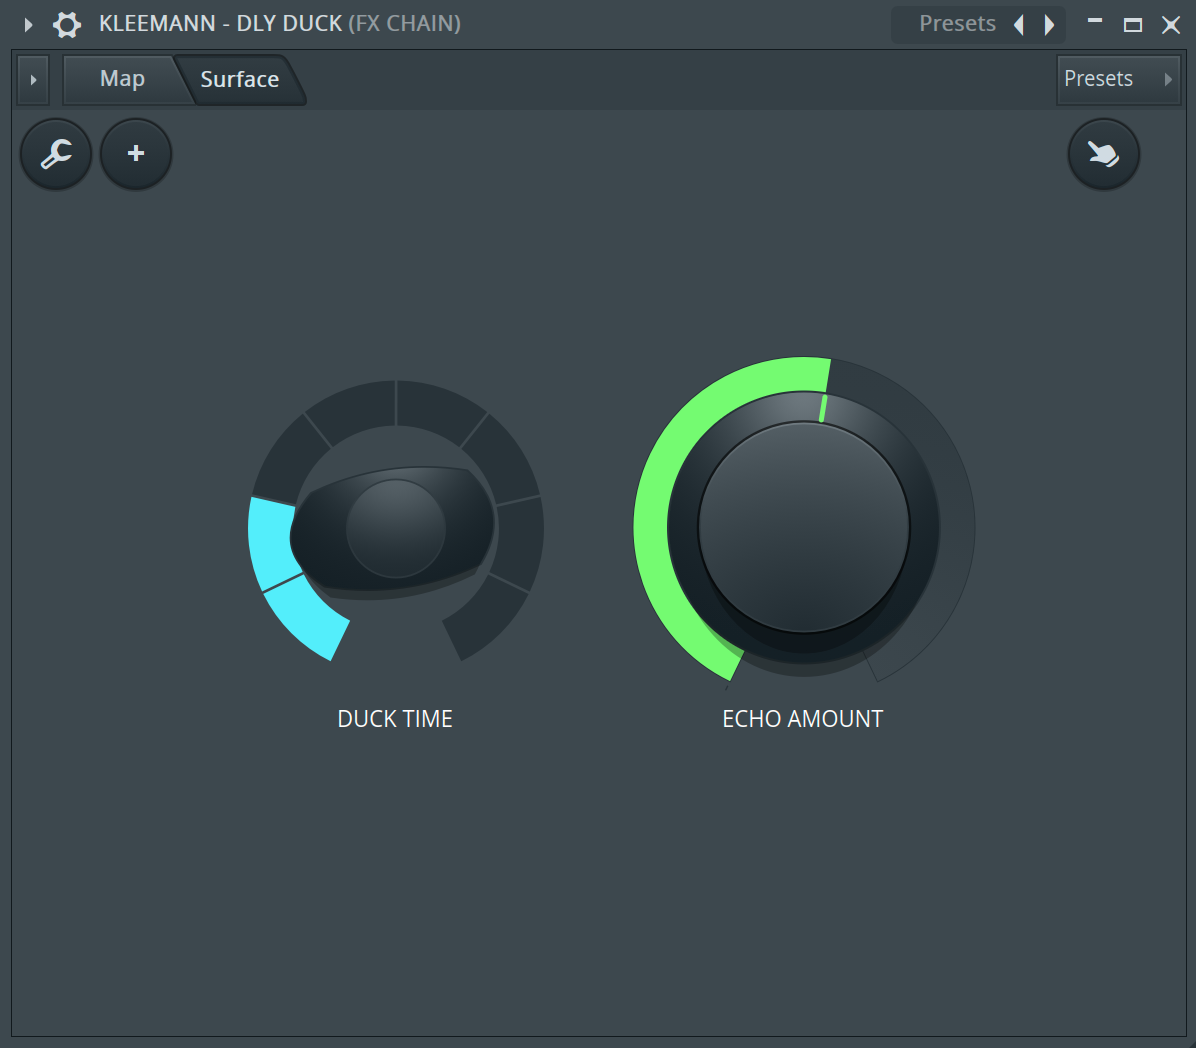
Task: Close the DLY DUCK plugin window
Action: coord(1171,24)
